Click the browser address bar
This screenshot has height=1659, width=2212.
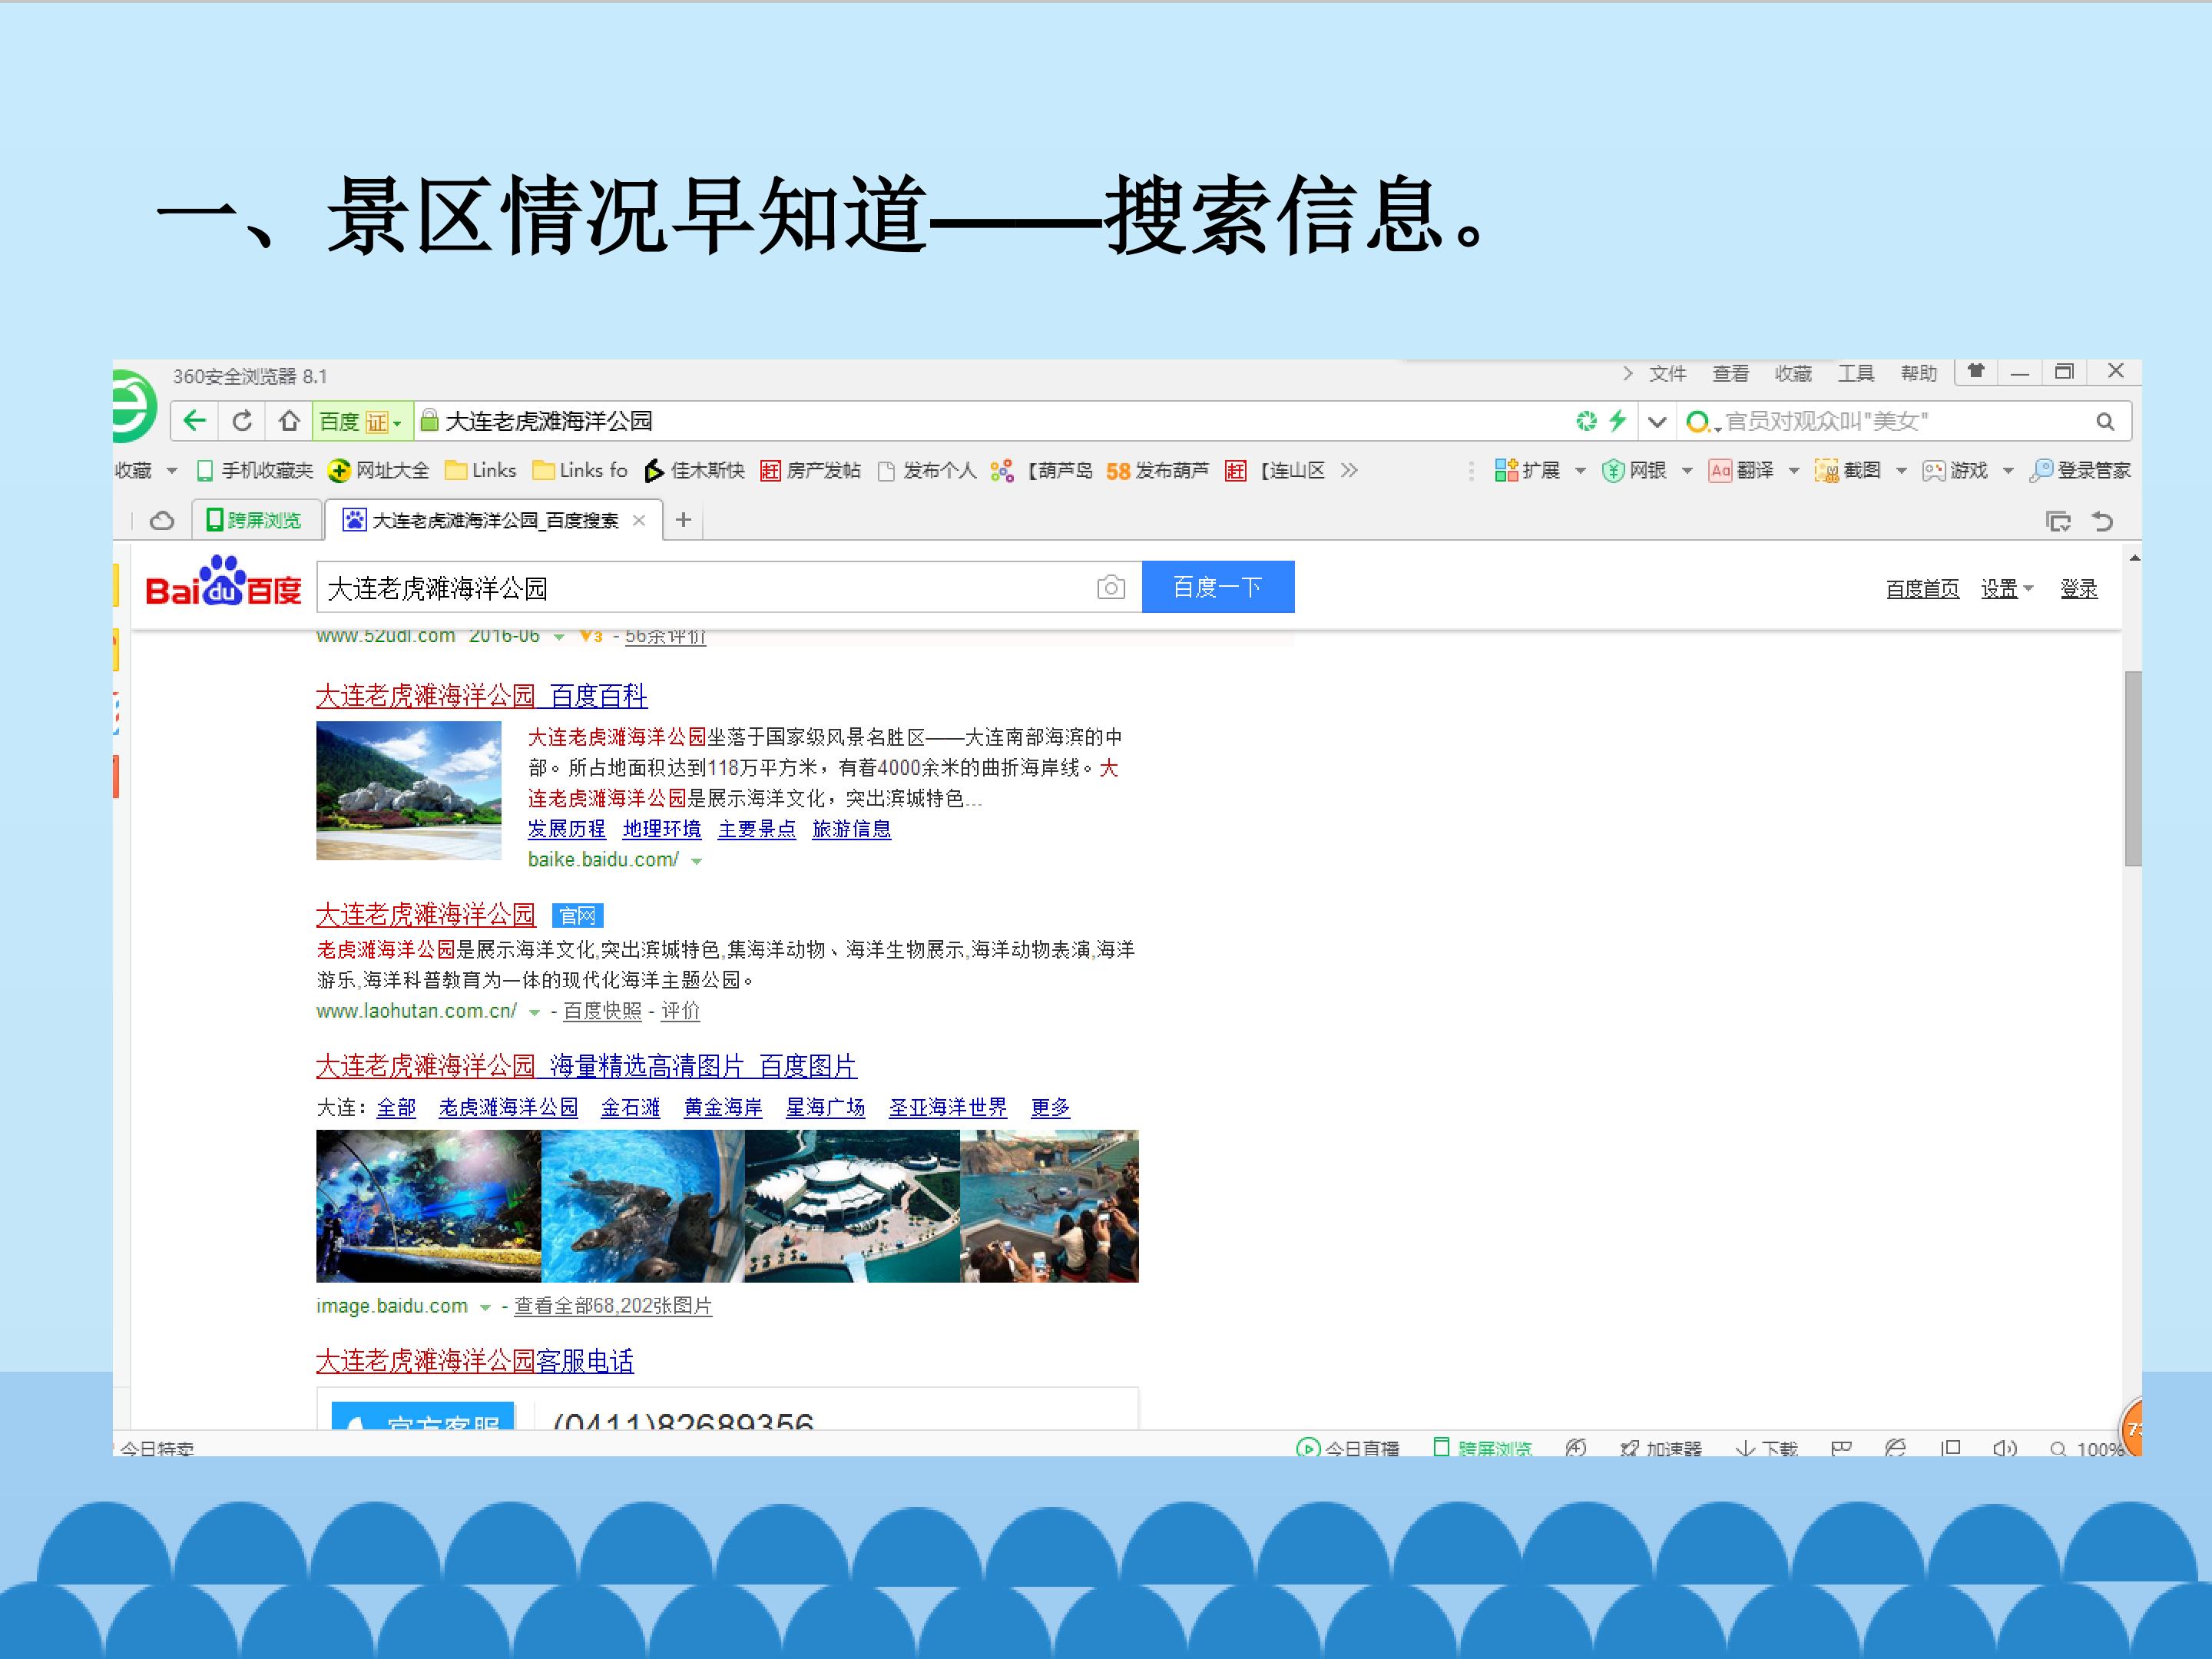point(990,421)
